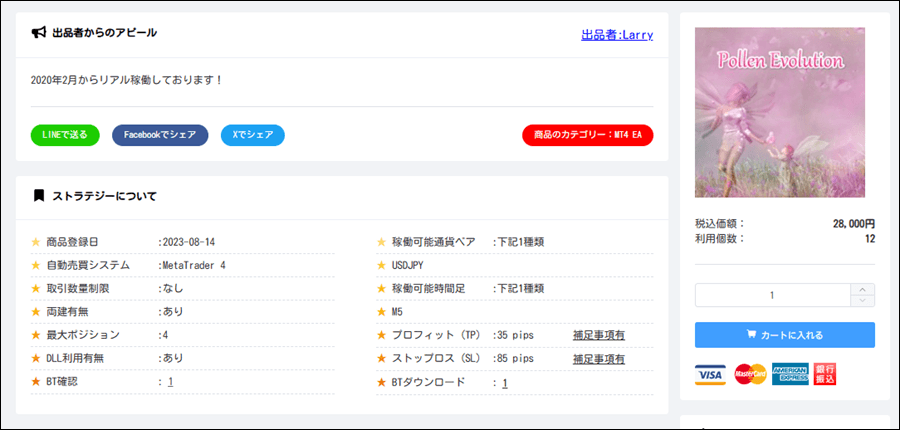Click the bookmark icon beside ストラテジーについて
900x430 pixels.
point(39,196)
